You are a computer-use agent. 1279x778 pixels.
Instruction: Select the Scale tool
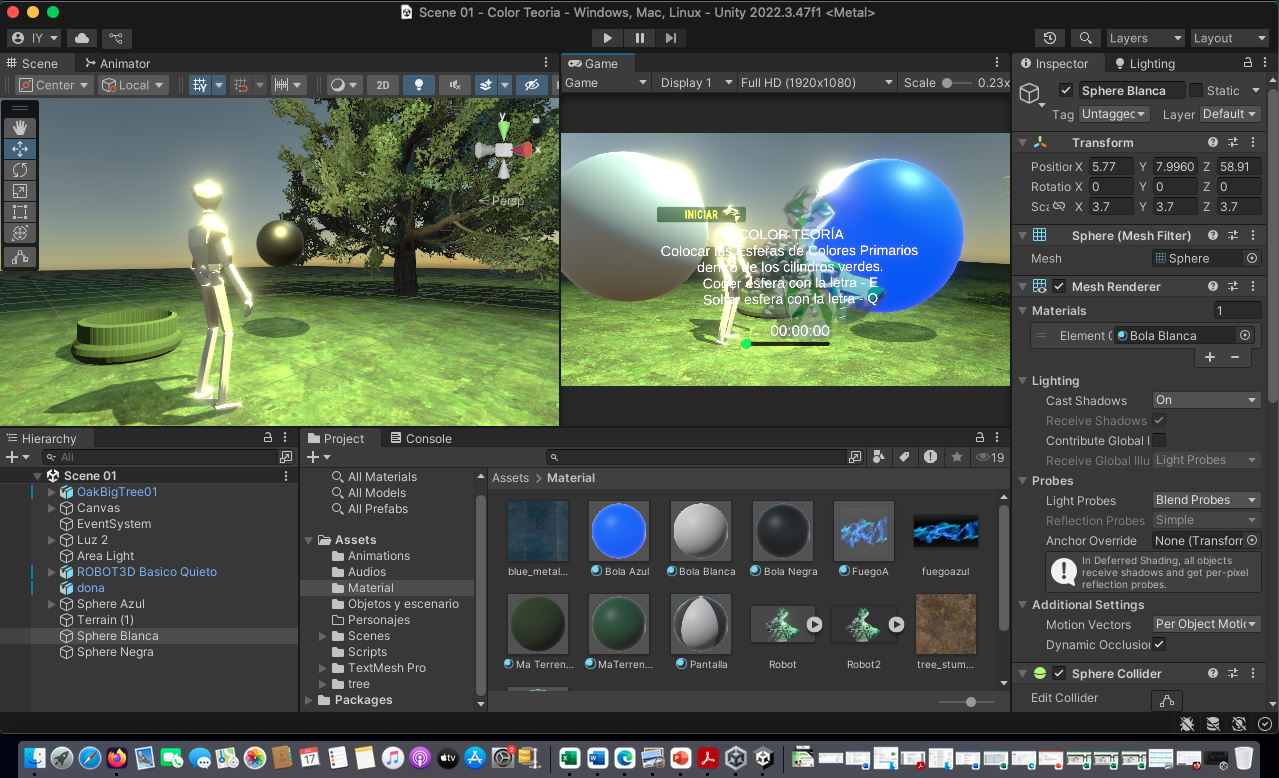tap(19, 191)
